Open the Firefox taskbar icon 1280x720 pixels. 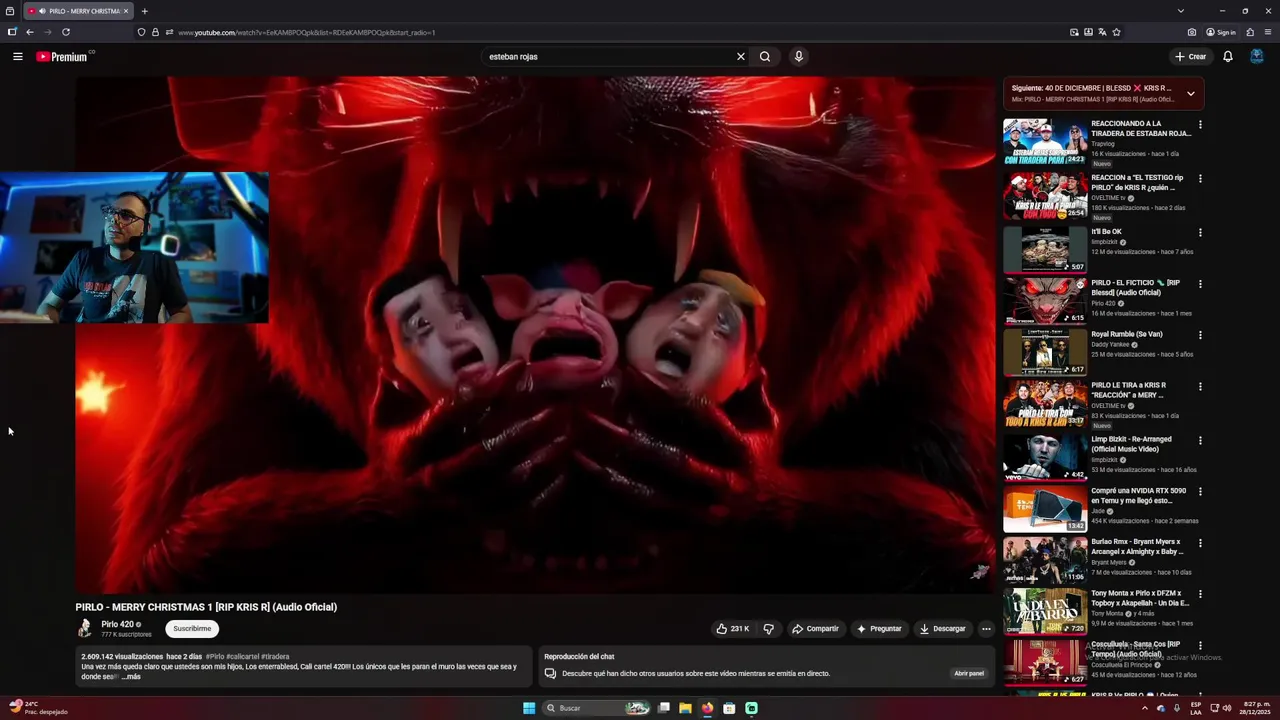(707, 708)
